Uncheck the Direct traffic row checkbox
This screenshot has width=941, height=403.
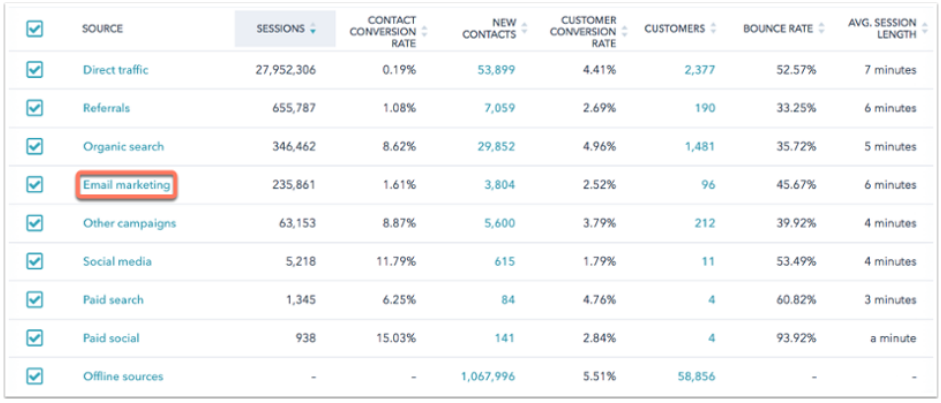(35, 70)
